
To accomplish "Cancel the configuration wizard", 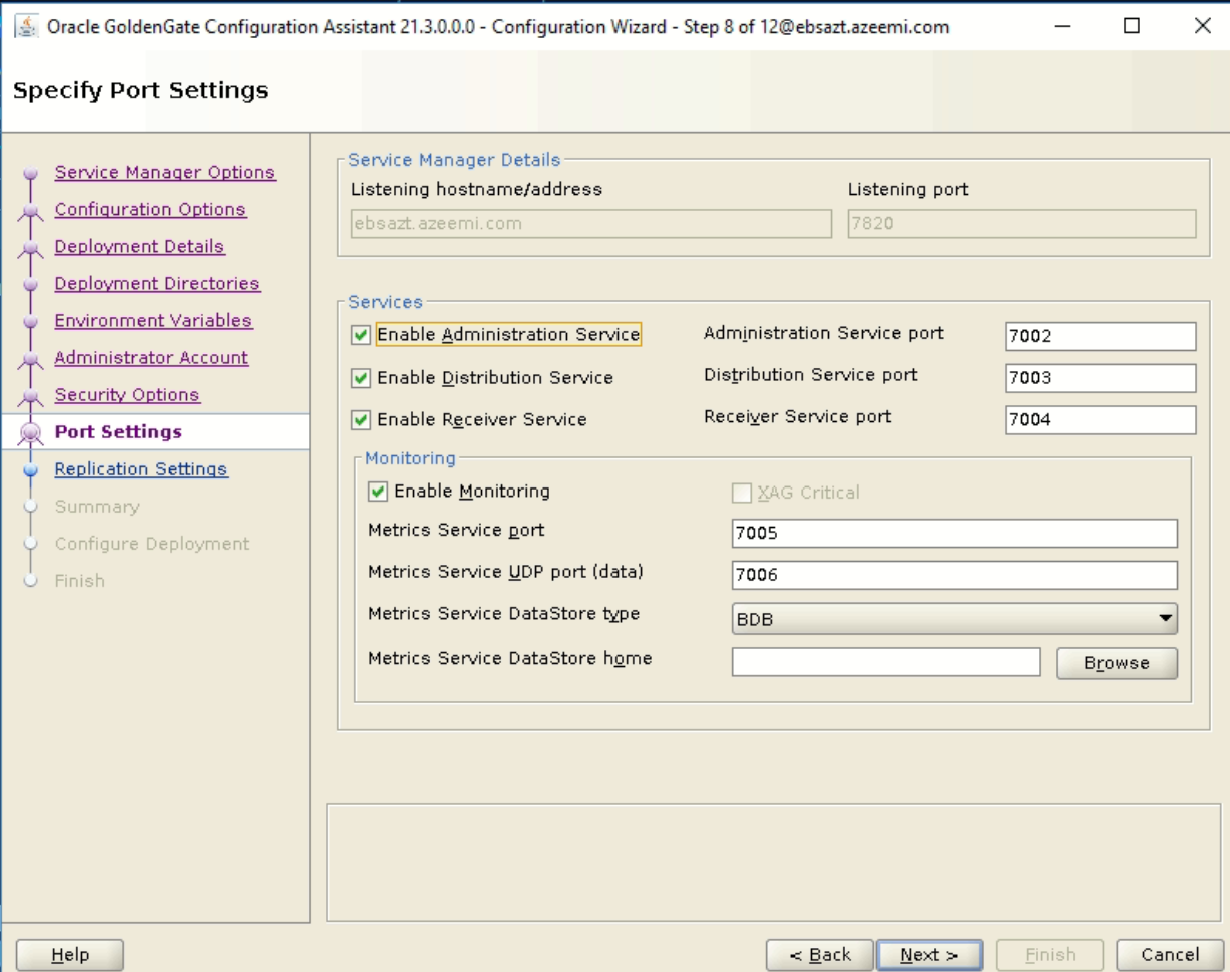I will pos(1170,955).
